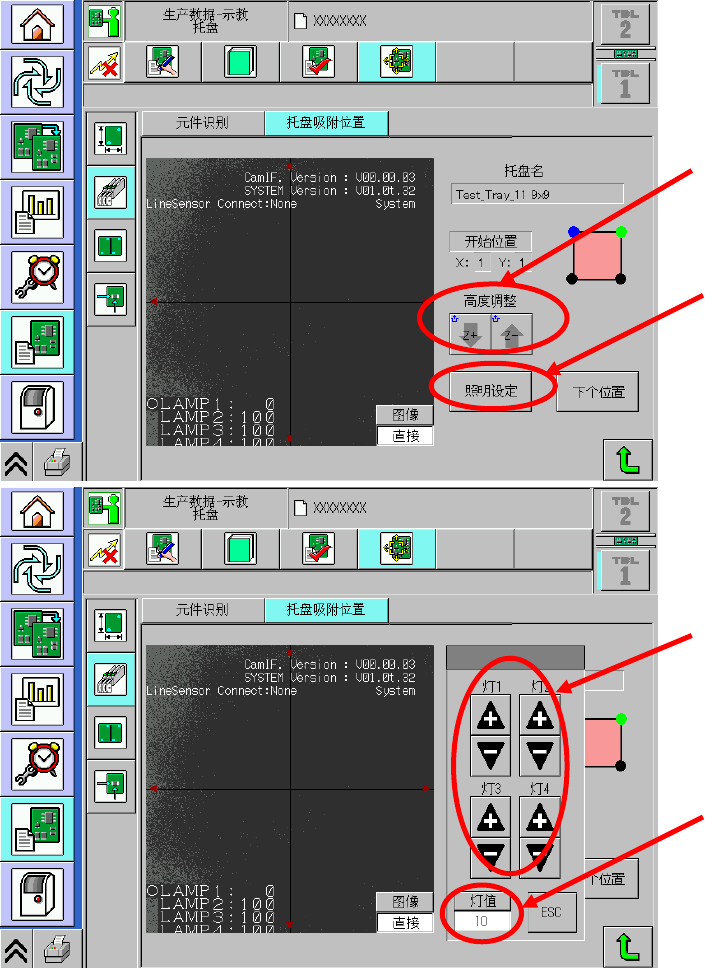This screenshot has width=705, height=968.
Task: Click the 下个位置 next position button
Action: coord(598,391)
